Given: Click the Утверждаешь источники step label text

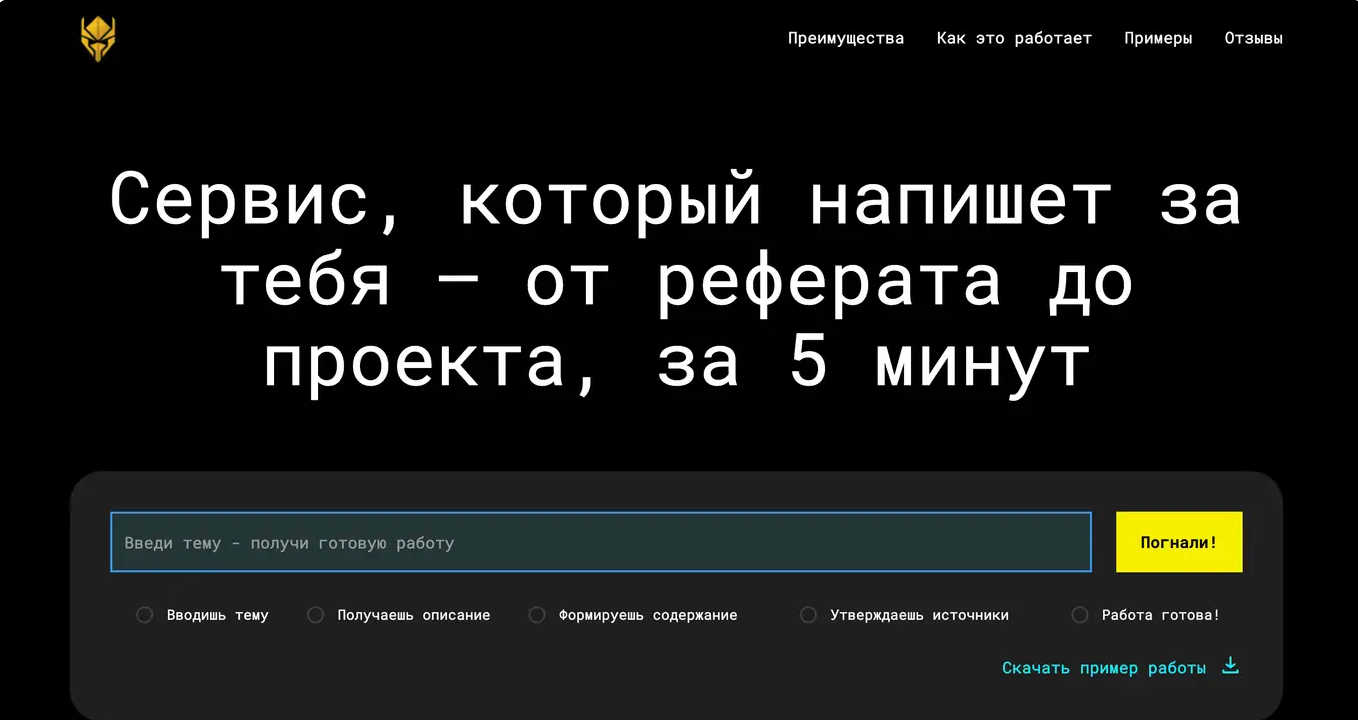Looking at the screenshot, I should (x=921, y=614).
